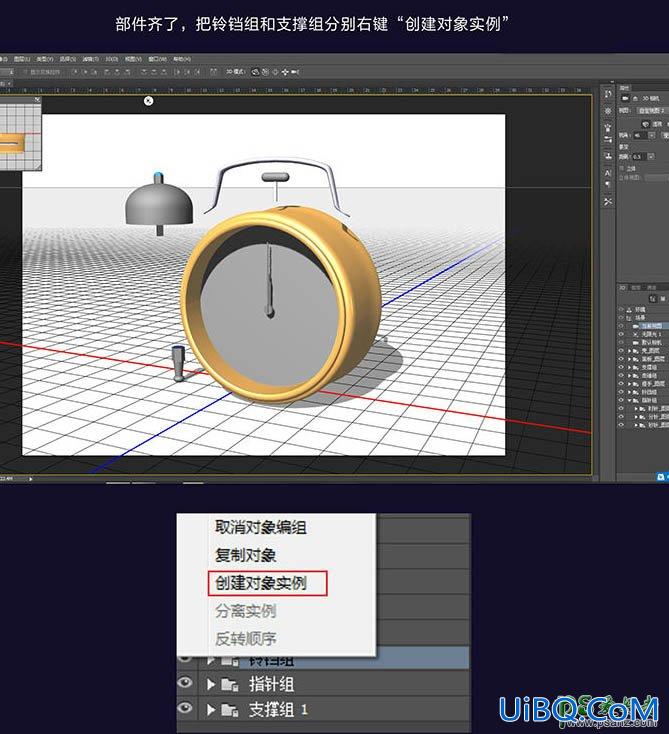Toggle the 显示变换控件 checkbox in options bar
Image resolution: width=669 pixels, height=734 pixels.
(26, 72)
